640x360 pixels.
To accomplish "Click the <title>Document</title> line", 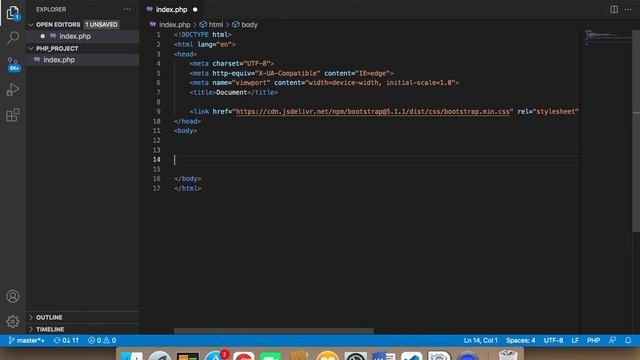I will point(233,92).
